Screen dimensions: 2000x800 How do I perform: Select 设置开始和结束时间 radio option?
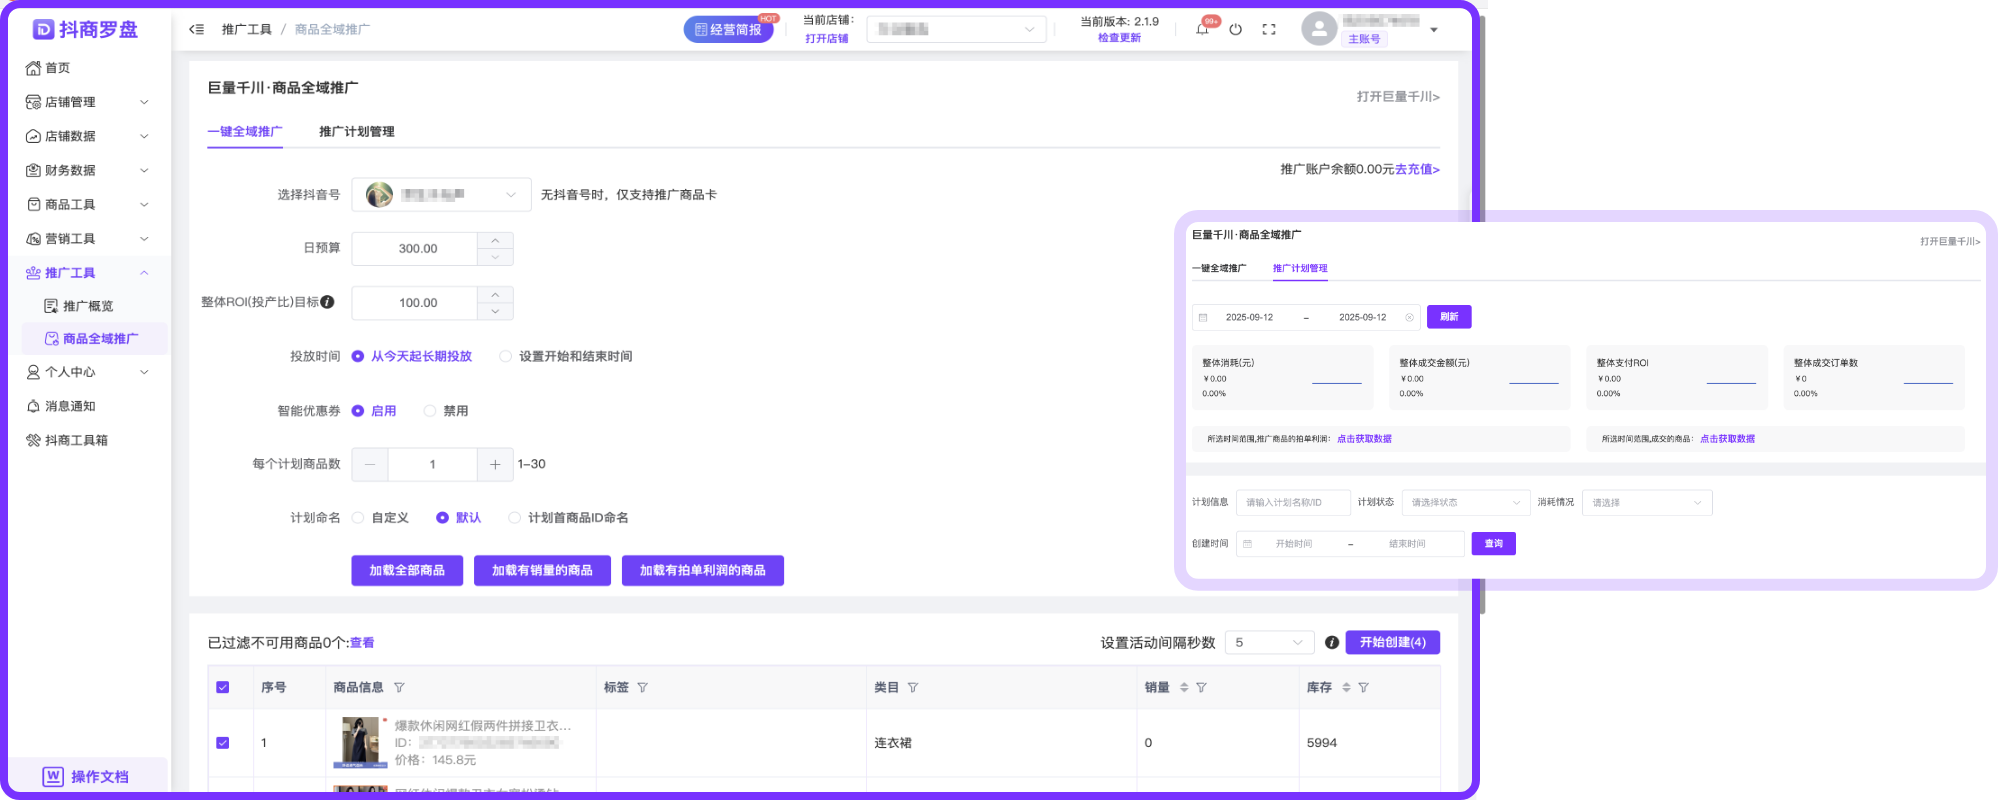click(506, 356)
